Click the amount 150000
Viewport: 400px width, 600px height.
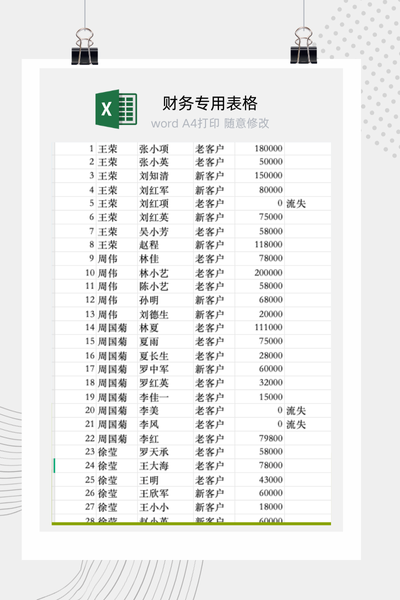268,175
